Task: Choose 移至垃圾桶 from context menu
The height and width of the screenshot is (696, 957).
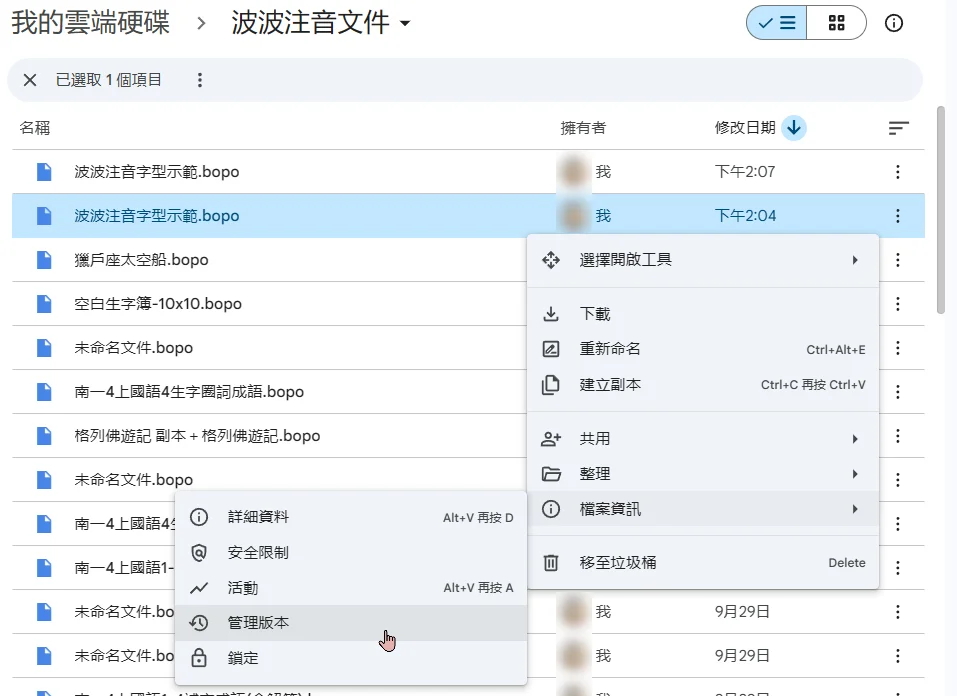Action: coord(702,562)
